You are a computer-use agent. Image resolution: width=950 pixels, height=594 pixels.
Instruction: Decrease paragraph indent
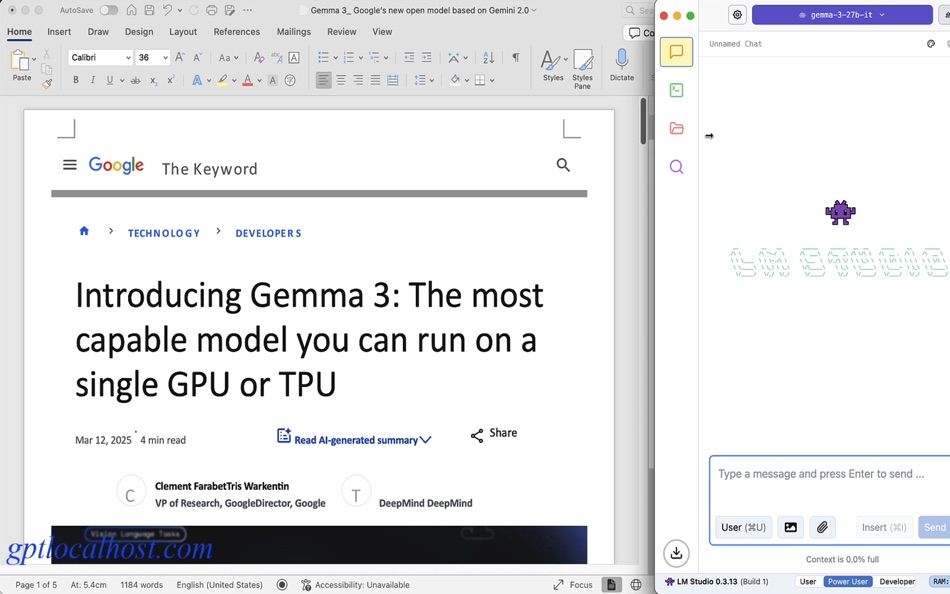tap(409, 58)
